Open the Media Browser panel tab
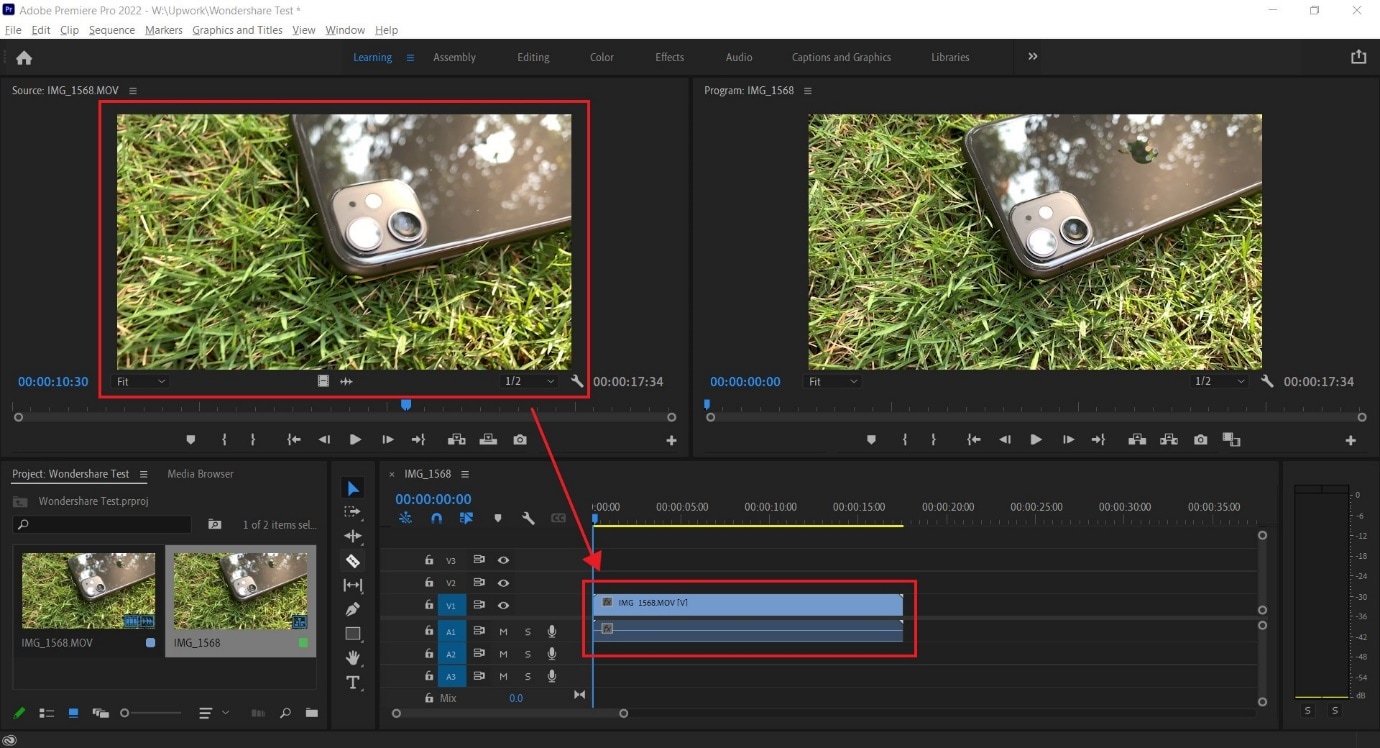Image resolution: width=1380 pixels, height=748 pixels. pyautogui.click(x=200, y=474)
